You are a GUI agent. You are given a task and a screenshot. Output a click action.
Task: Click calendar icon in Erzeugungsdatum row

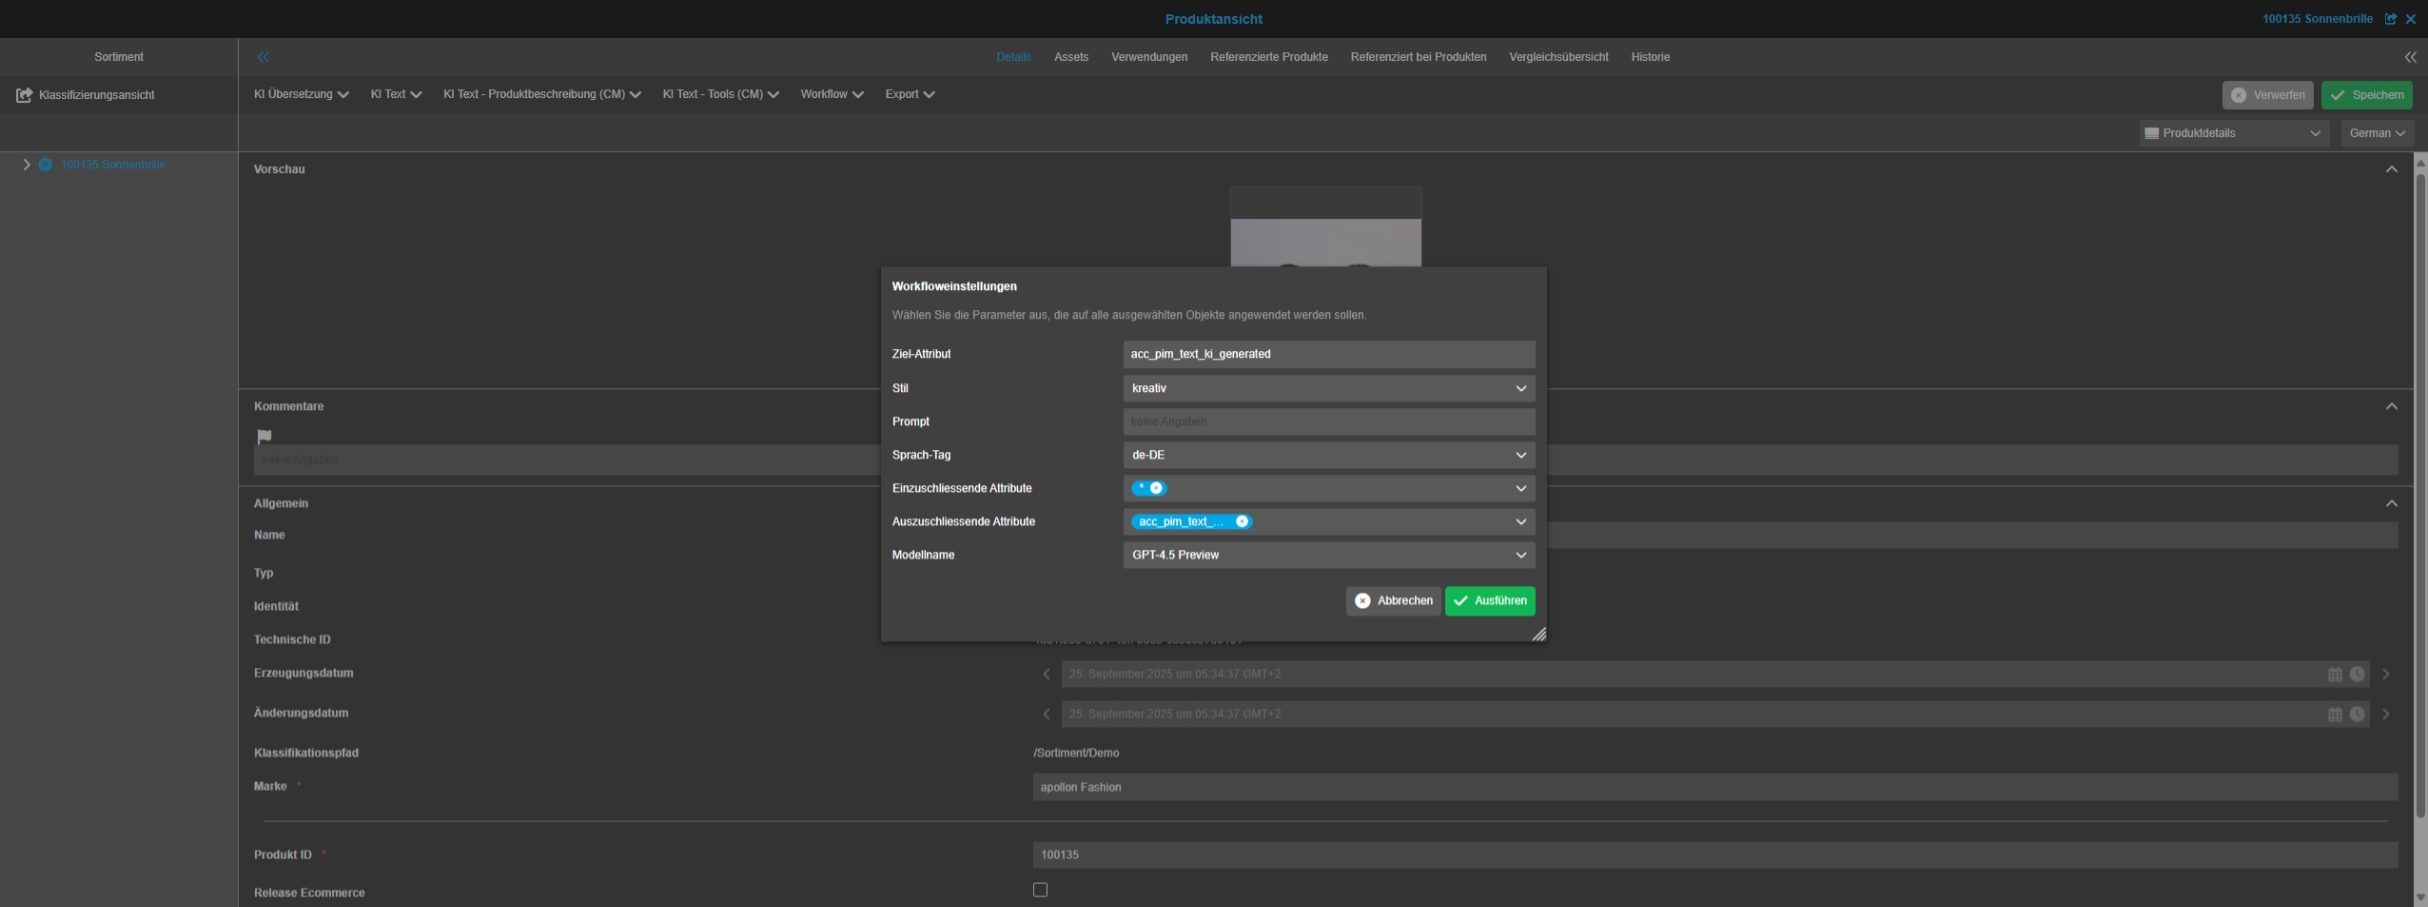click(x=2334, y=675)
